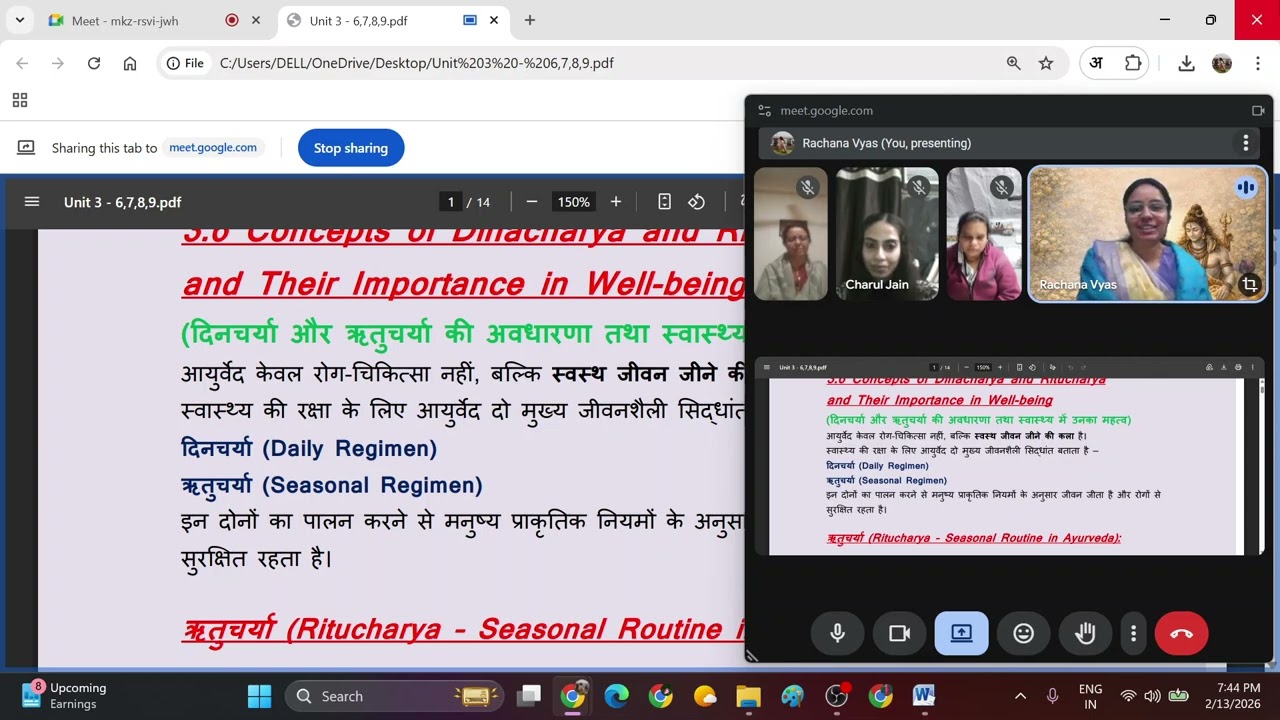Open the meet.google.com link in sharing bar
Screen dimensions: 1280x720
click(x=213, y=147)
